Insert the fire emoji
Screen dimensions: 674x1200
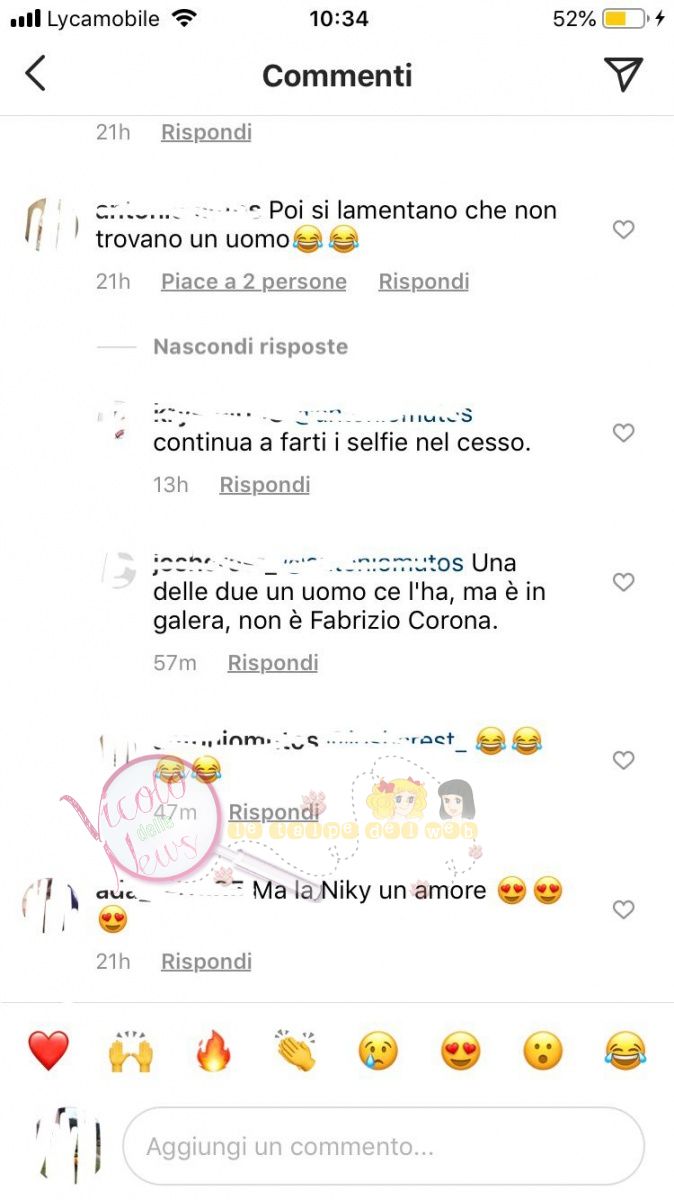213,1051
